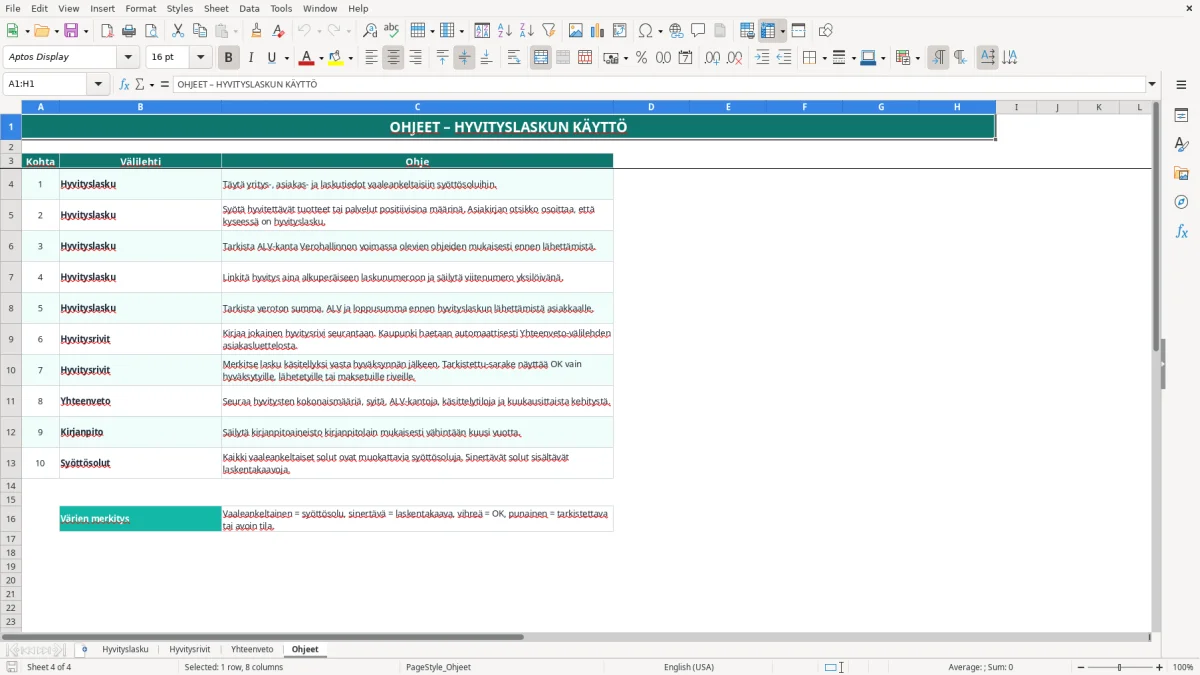Insert a hyperlink
Screen dimensions: 1200x675
[676, 31]
